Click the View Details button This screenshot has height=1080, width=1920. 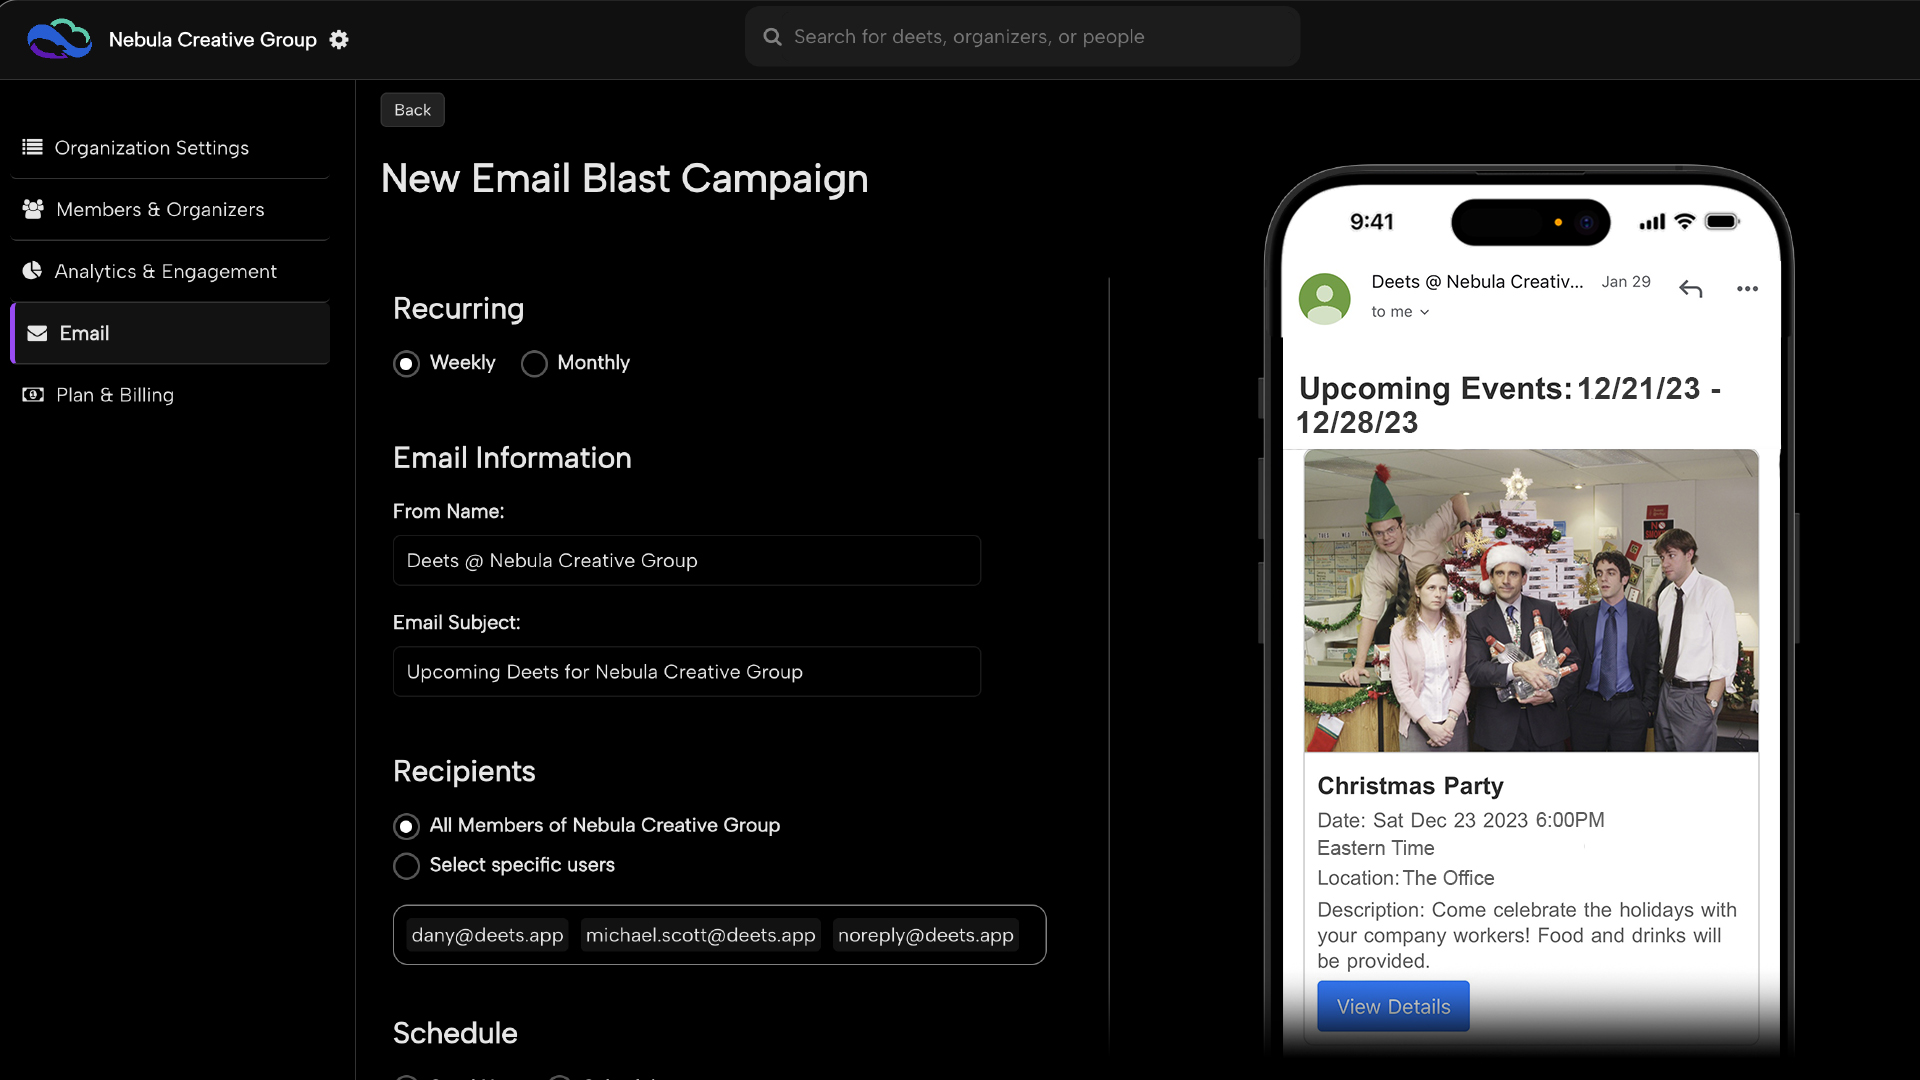[1392, 1006]
